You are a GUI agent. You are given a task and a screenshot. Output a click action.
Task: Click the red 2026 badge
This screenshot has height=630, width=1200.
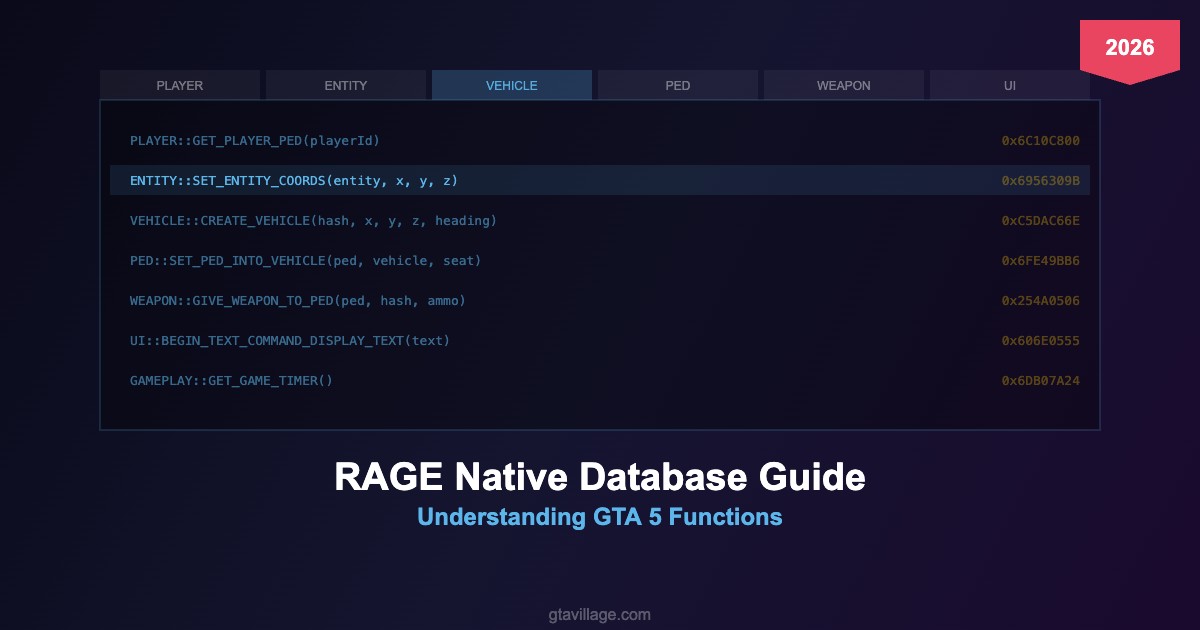click(1130, 48)
